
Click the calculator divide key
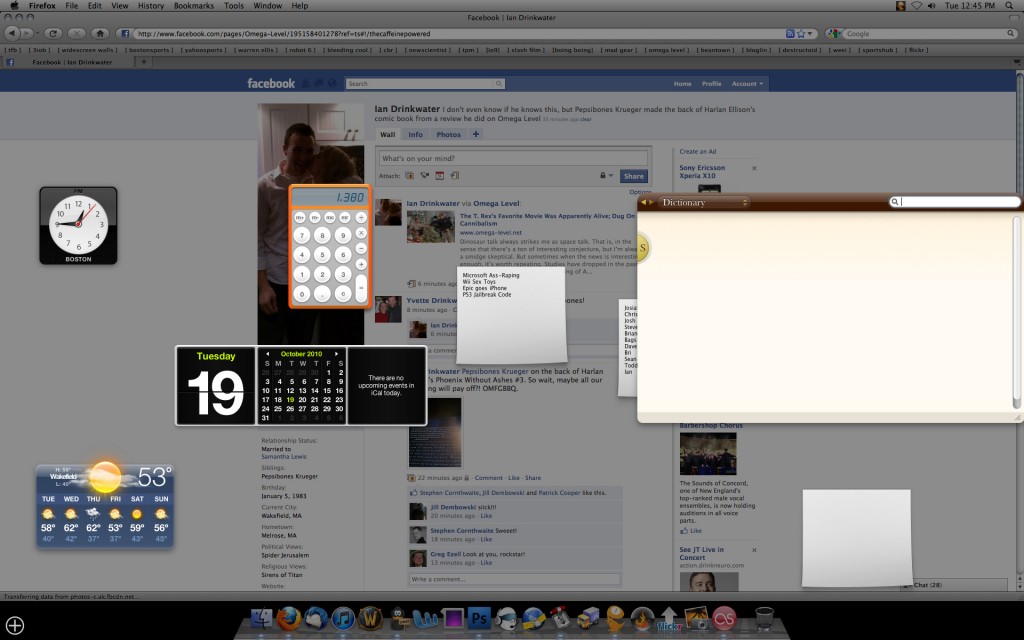click(361, 217)
